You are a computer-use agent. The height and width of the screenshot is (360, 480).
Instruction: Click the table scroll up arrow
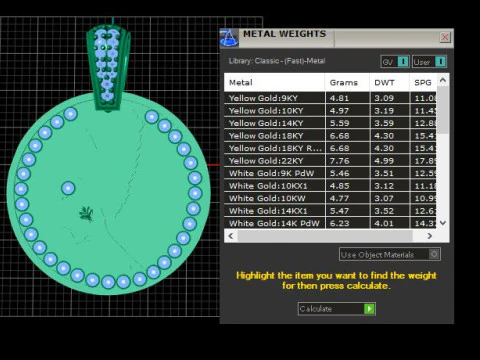click(443, 80)
